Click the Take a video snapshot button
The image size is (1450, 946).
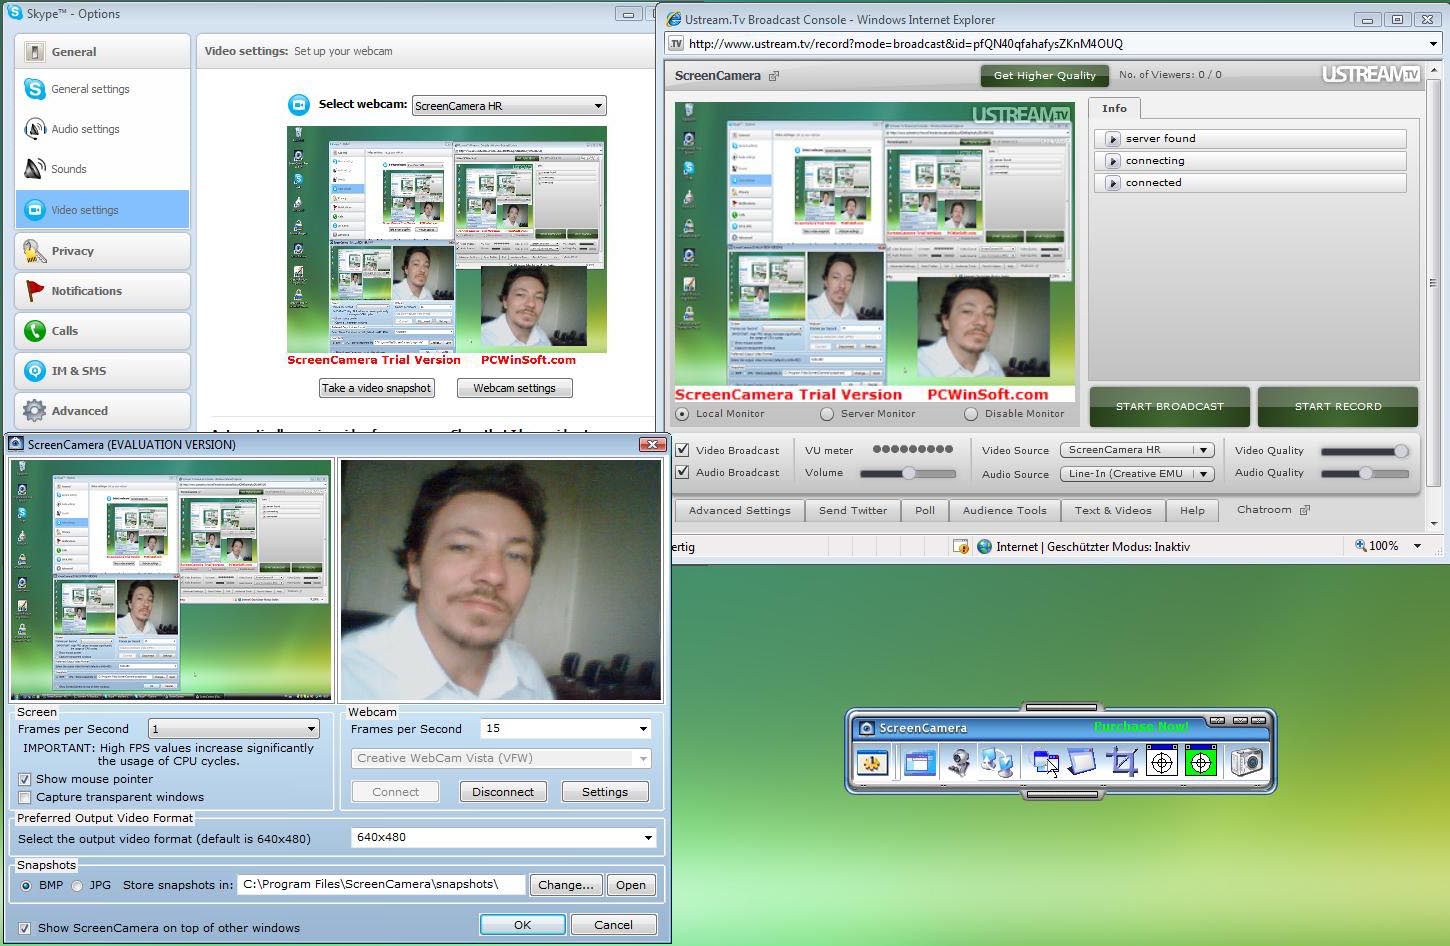click(x=376, y=388)
